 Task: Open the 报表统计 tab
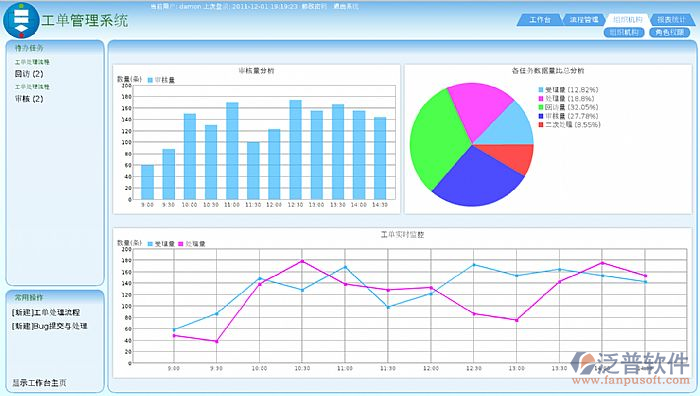pos(671,20)
